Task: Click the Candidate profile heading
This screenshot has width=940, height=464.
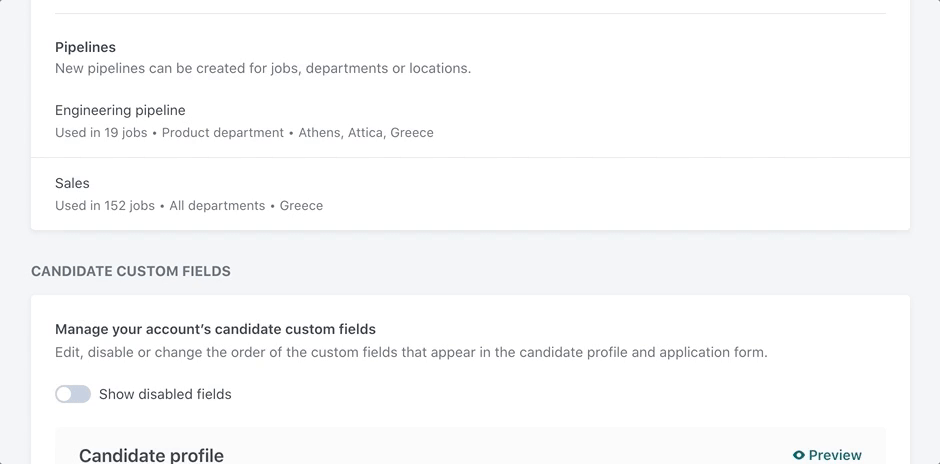Action: point(151,455)
